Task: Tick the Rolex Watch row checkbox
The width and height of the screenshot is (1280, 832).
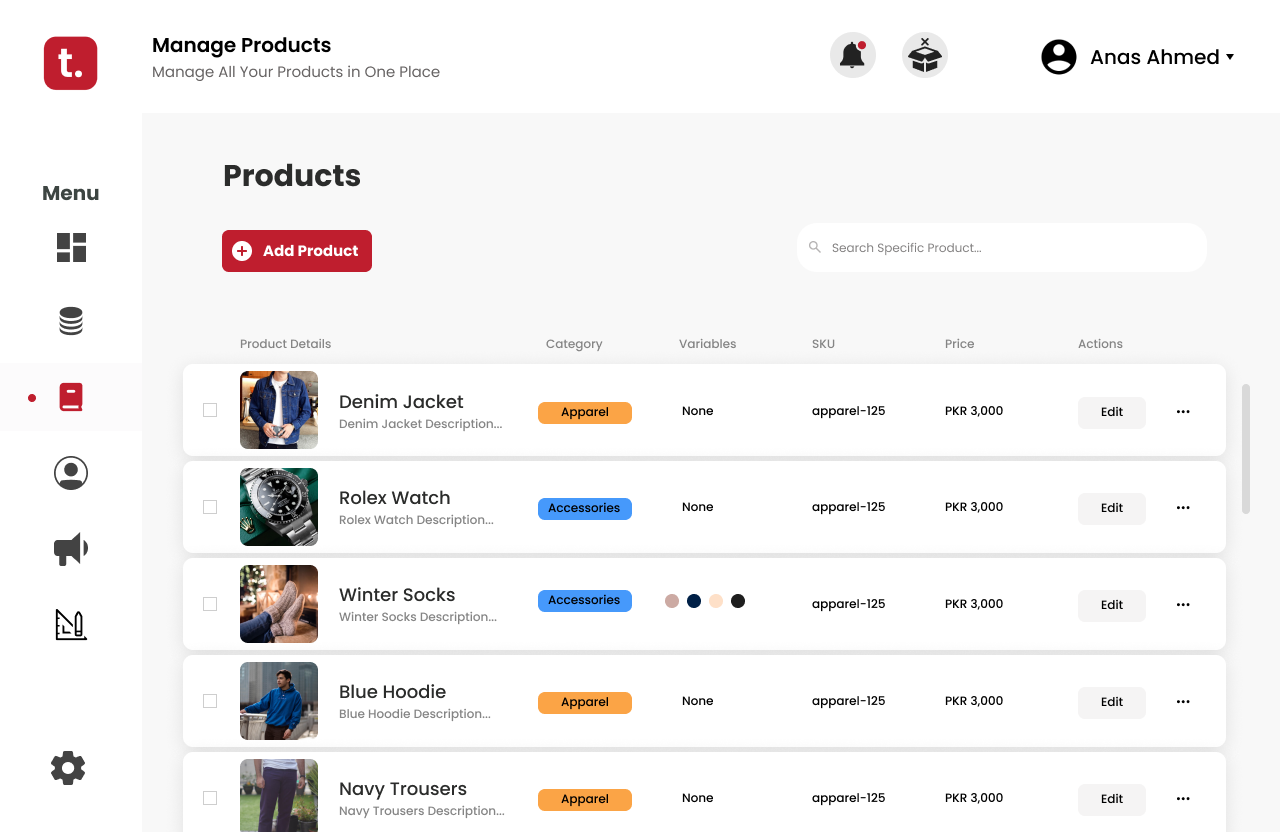Action: coord(210,507)
